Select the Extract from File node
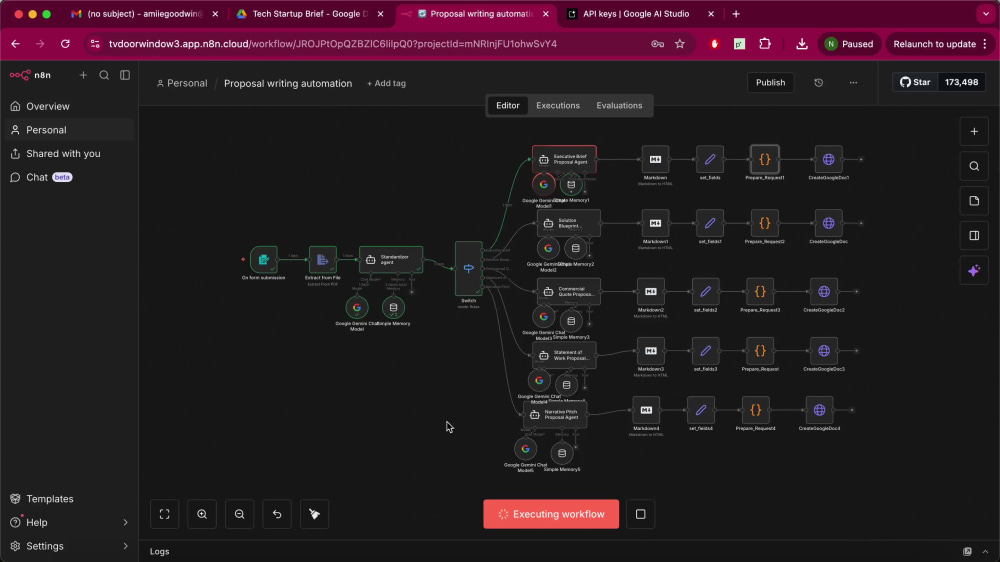Viewport: 1000px width, 562px height. coord(323,260)
